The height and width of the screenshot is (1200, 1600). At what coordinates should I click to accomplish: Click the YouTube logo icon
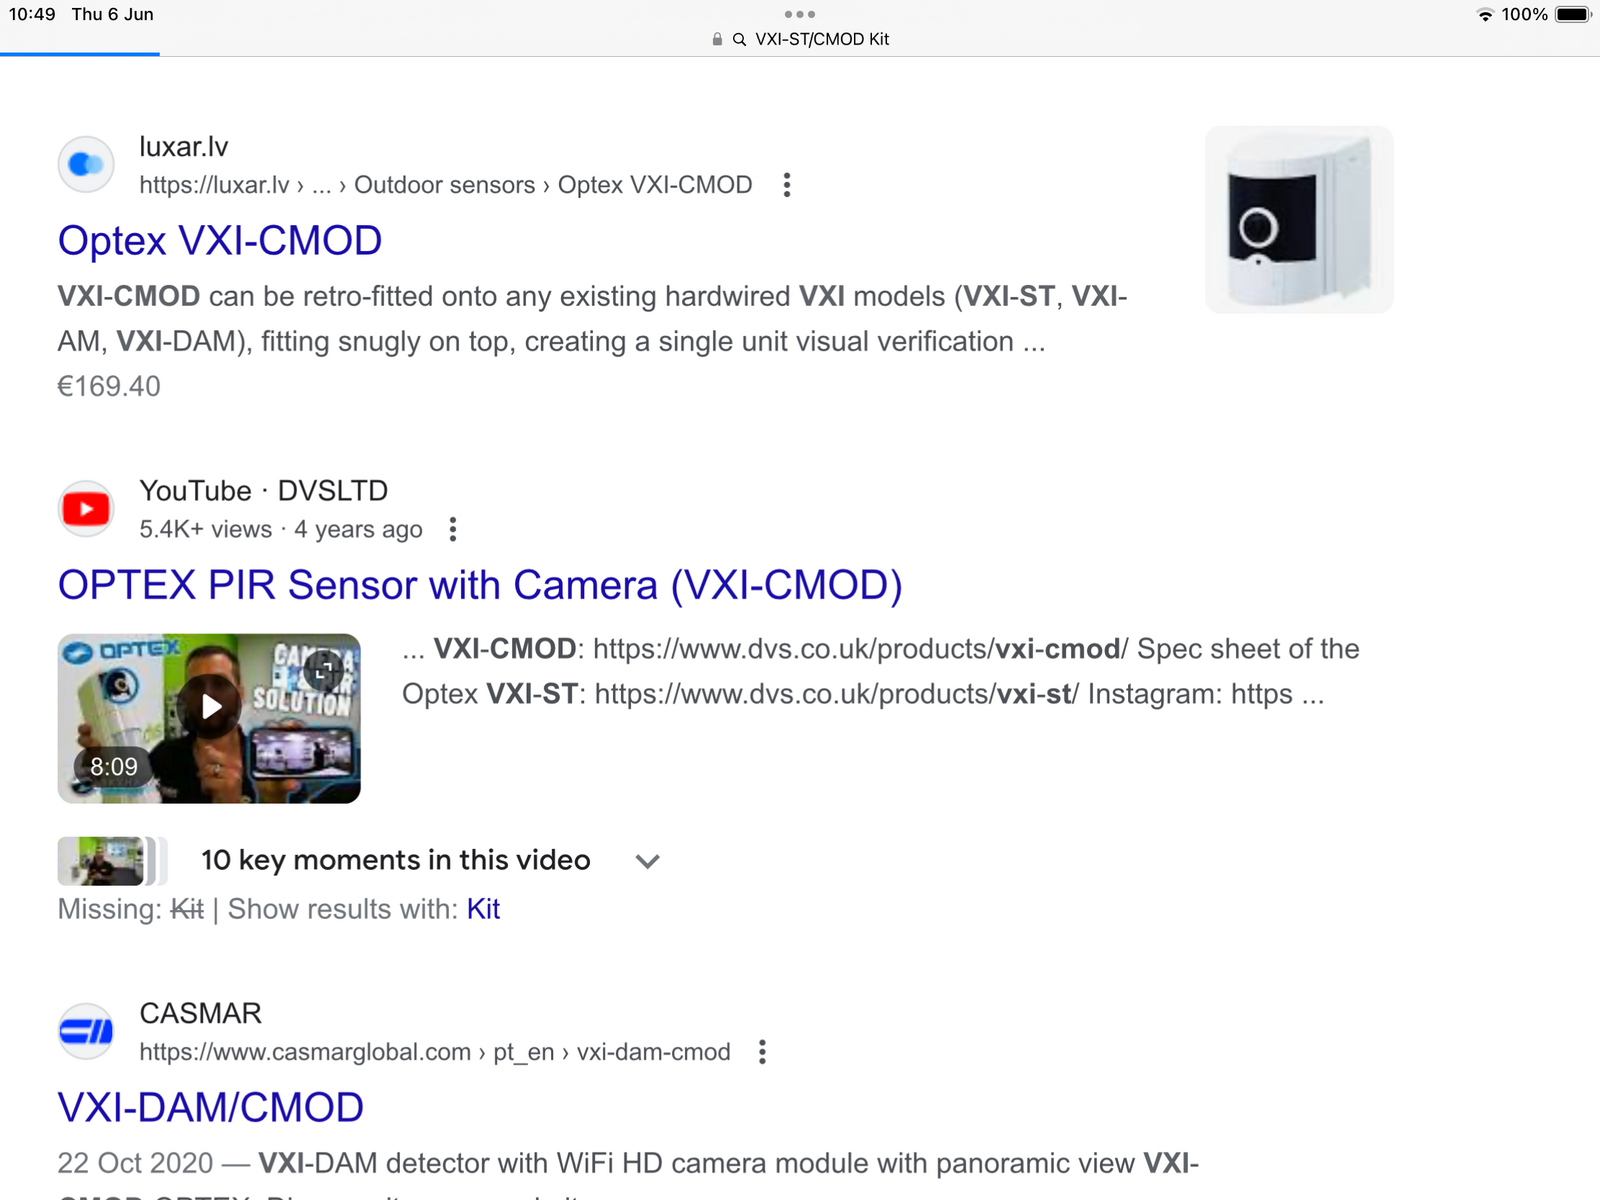(86, 509)
